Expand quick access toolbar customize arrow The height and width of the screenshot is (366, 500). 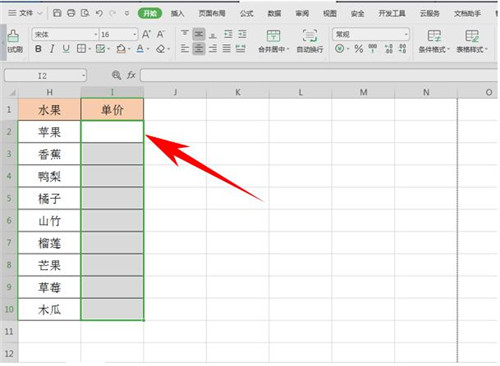coord(127,13)
